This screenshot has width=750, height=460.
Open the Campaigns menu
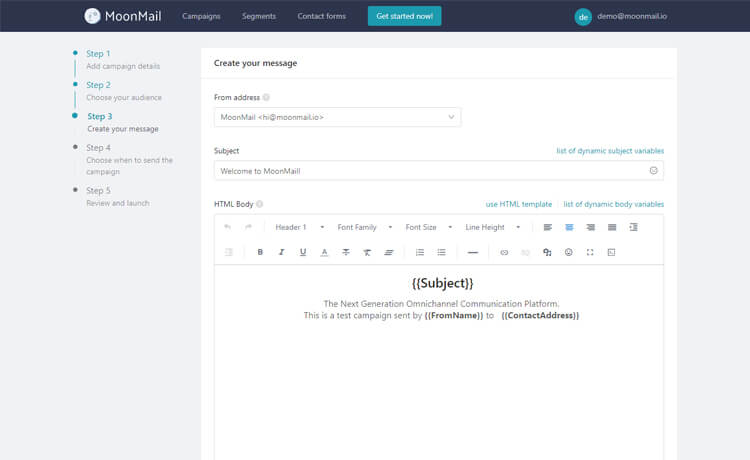click(x=201, y=16)
